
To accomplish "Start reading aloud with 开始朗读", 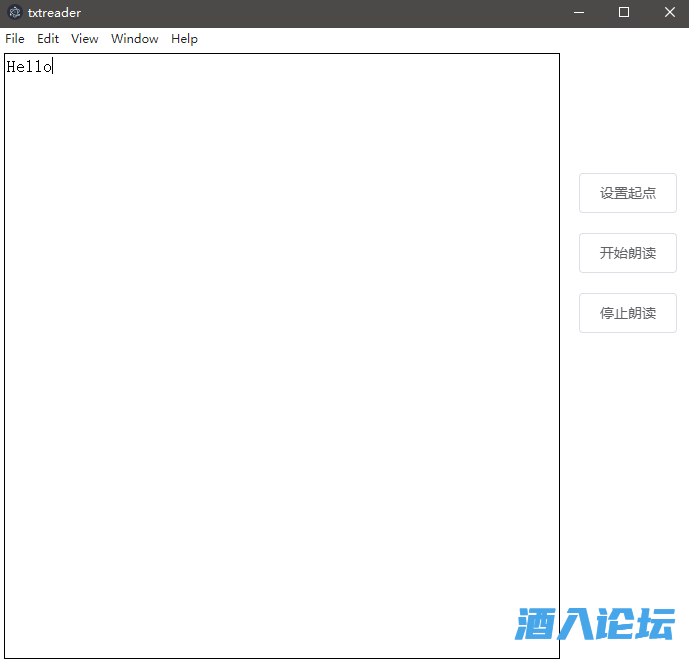I will (x=628, y=253).
